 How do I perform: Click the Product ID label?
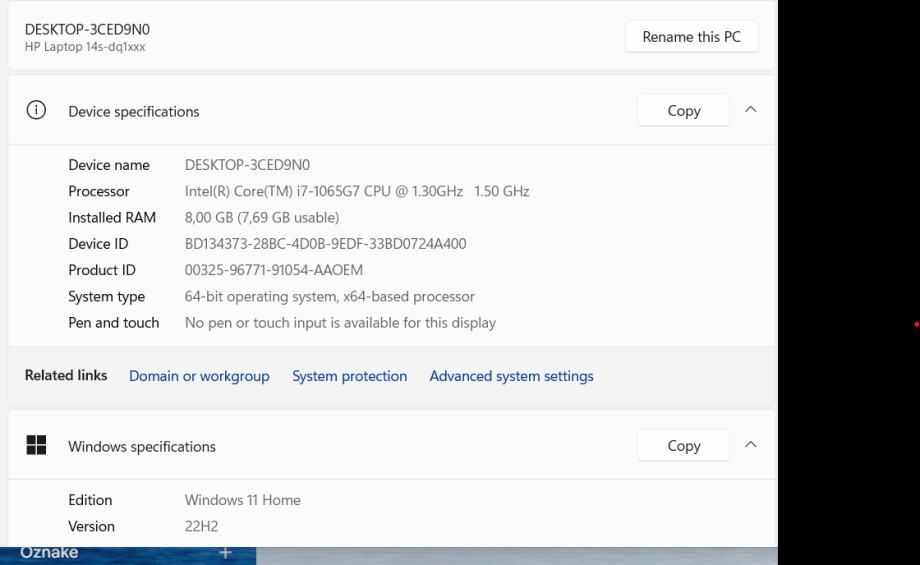click(x=102, y=270)
